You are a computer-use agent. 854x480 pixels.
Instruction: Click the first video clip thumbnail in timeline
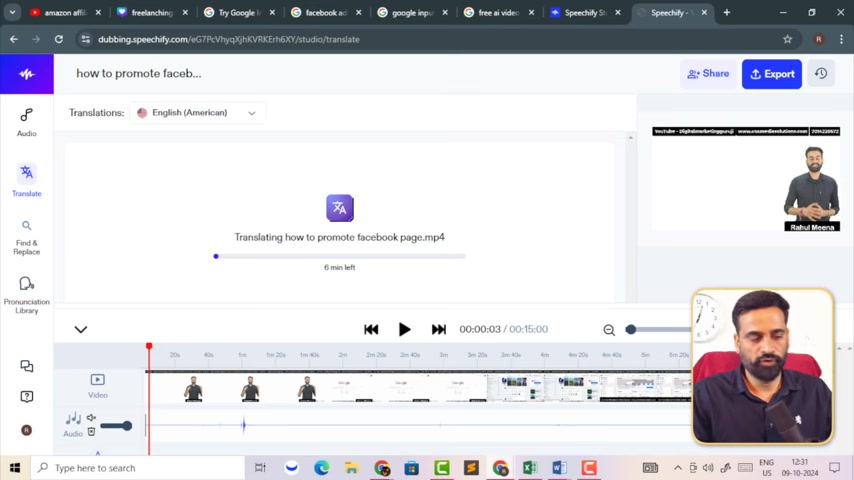193,388
